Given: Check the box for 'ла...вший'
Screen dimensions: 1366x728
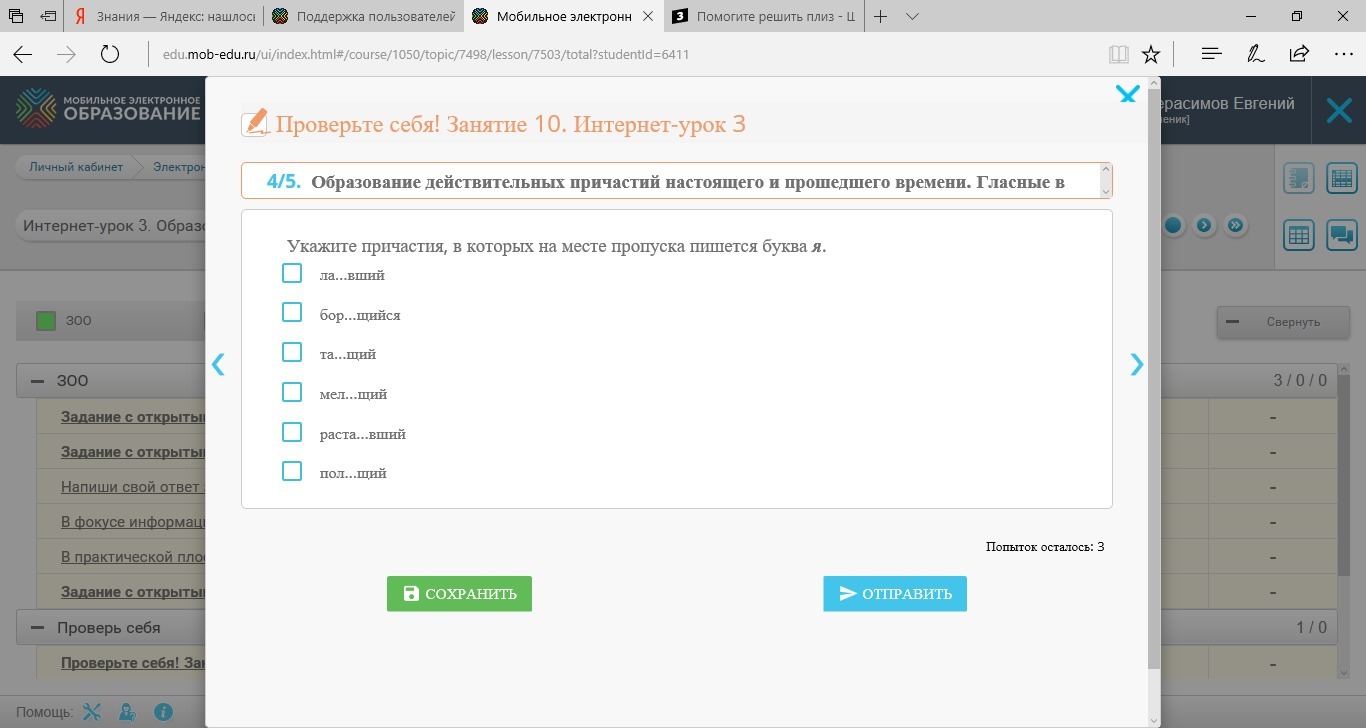Looking at the screenshot, I should pos(292,273).
